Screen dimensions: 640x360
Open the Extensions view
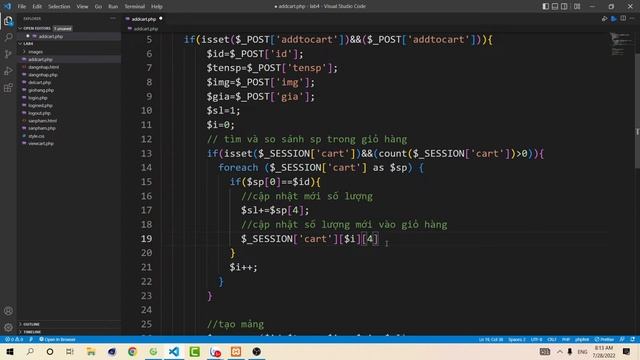coord(8,88)
